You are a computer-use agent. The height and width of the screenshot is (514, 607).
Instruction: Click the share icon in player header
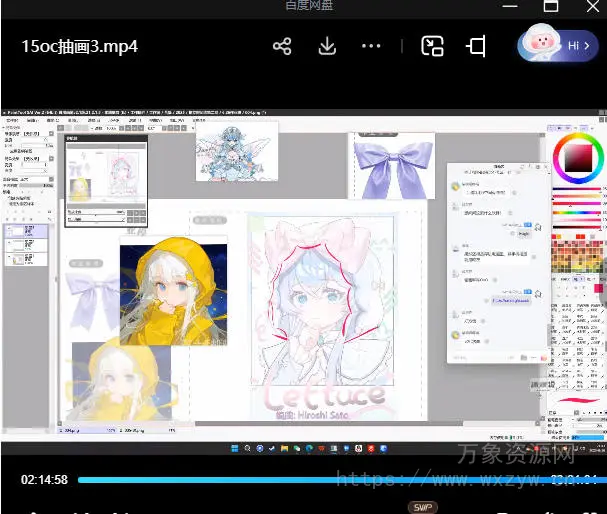click(x=282, y=46)
